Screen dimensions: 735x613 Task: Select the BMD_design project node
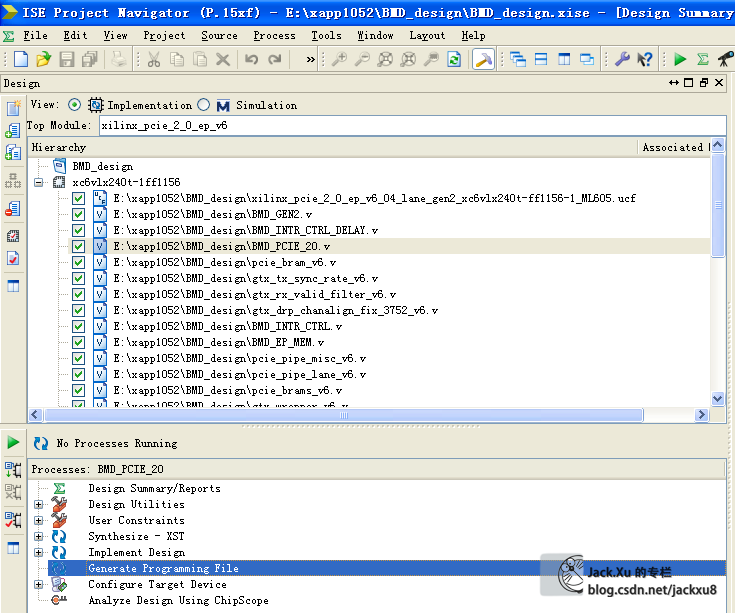102,166
